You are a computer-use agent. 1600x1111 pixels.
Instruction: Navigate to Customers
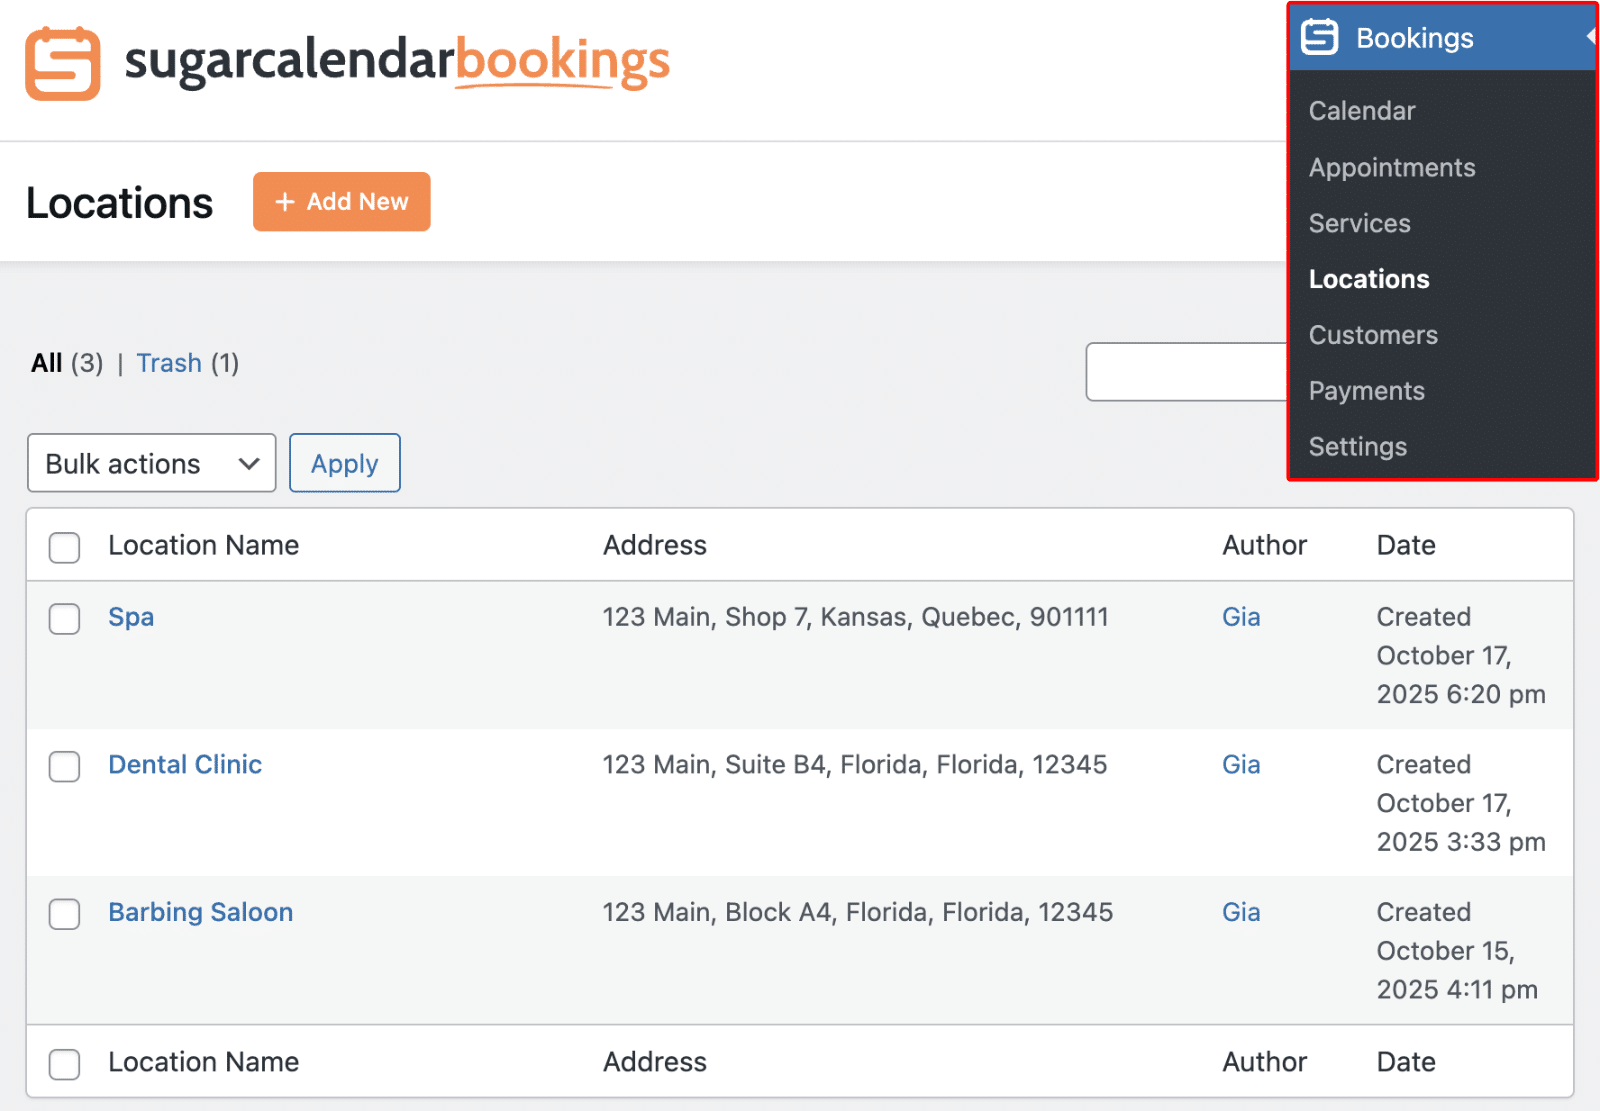click(x=1373, y=335)
